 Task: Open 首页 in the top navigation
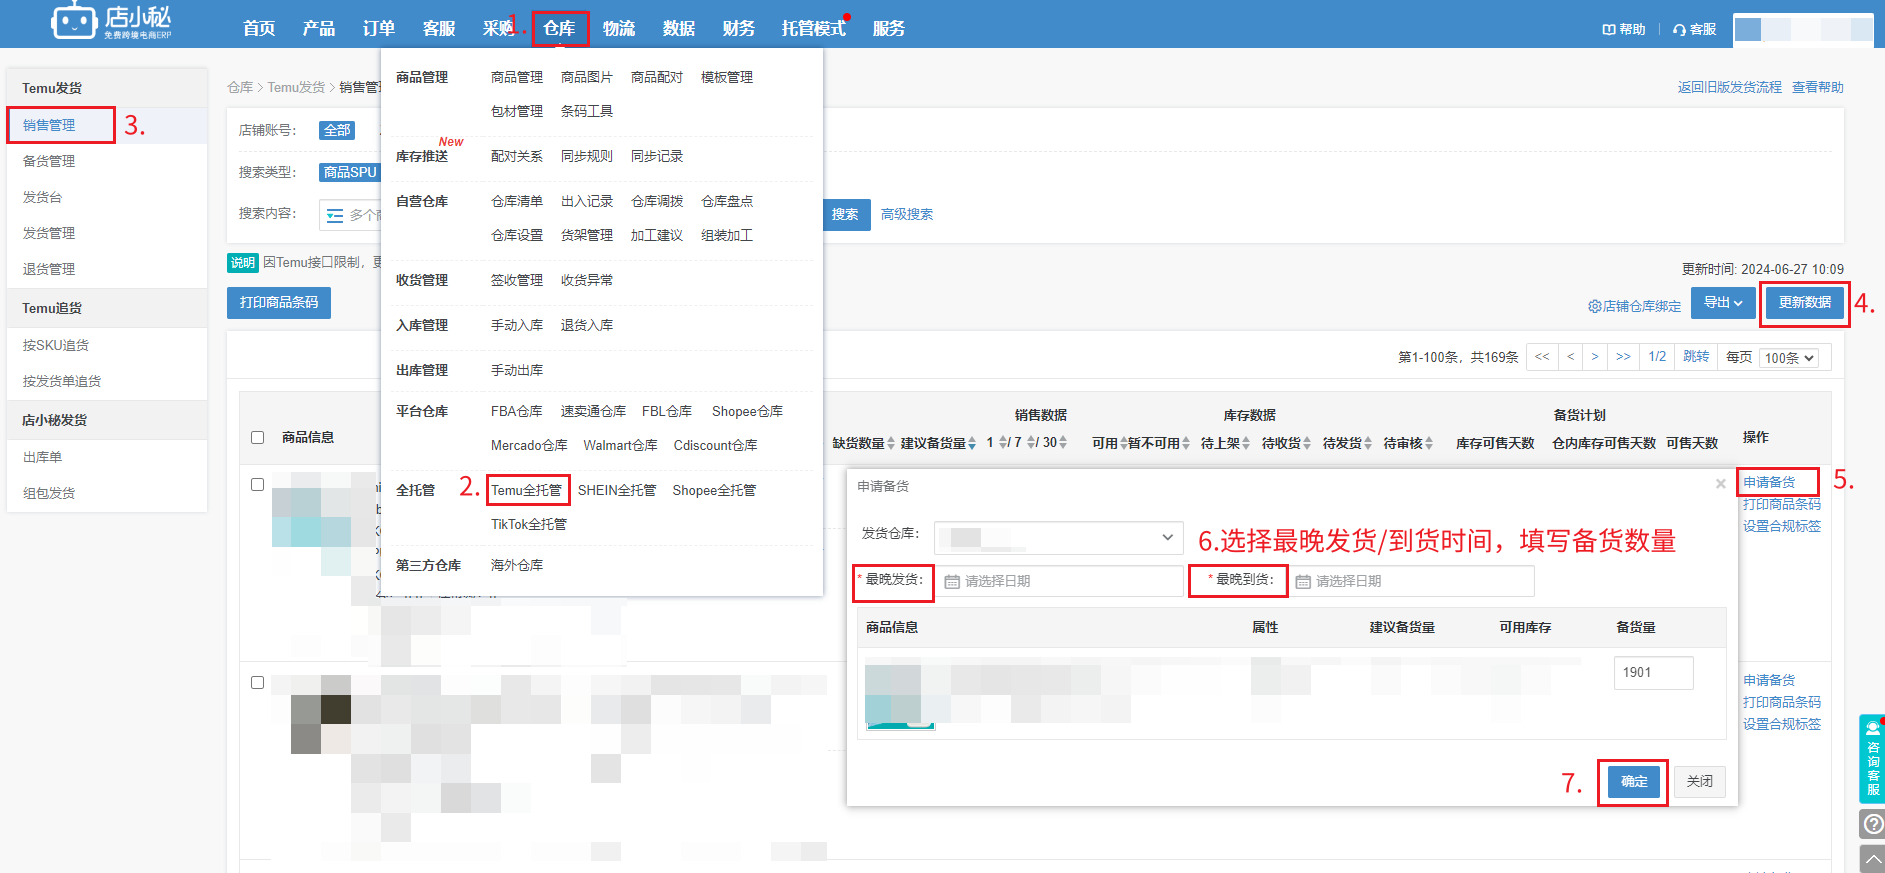click(259, 28)
